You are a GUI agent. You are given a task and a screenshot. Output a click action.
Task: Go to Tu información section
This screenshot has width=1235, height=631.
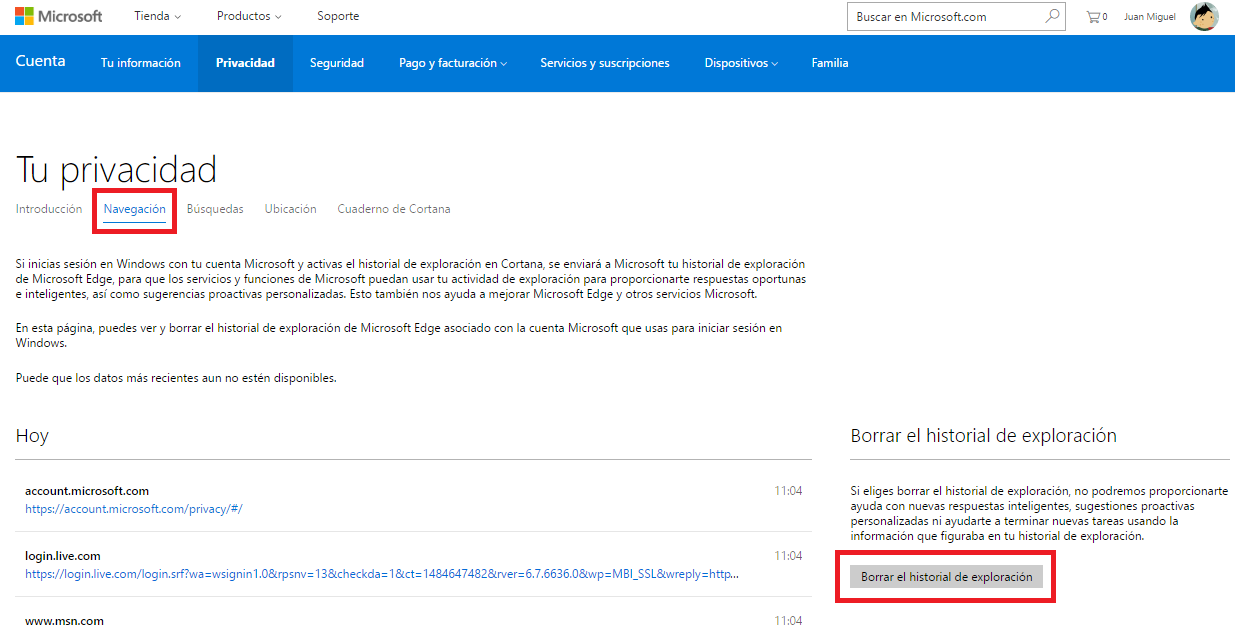(141, 63)
